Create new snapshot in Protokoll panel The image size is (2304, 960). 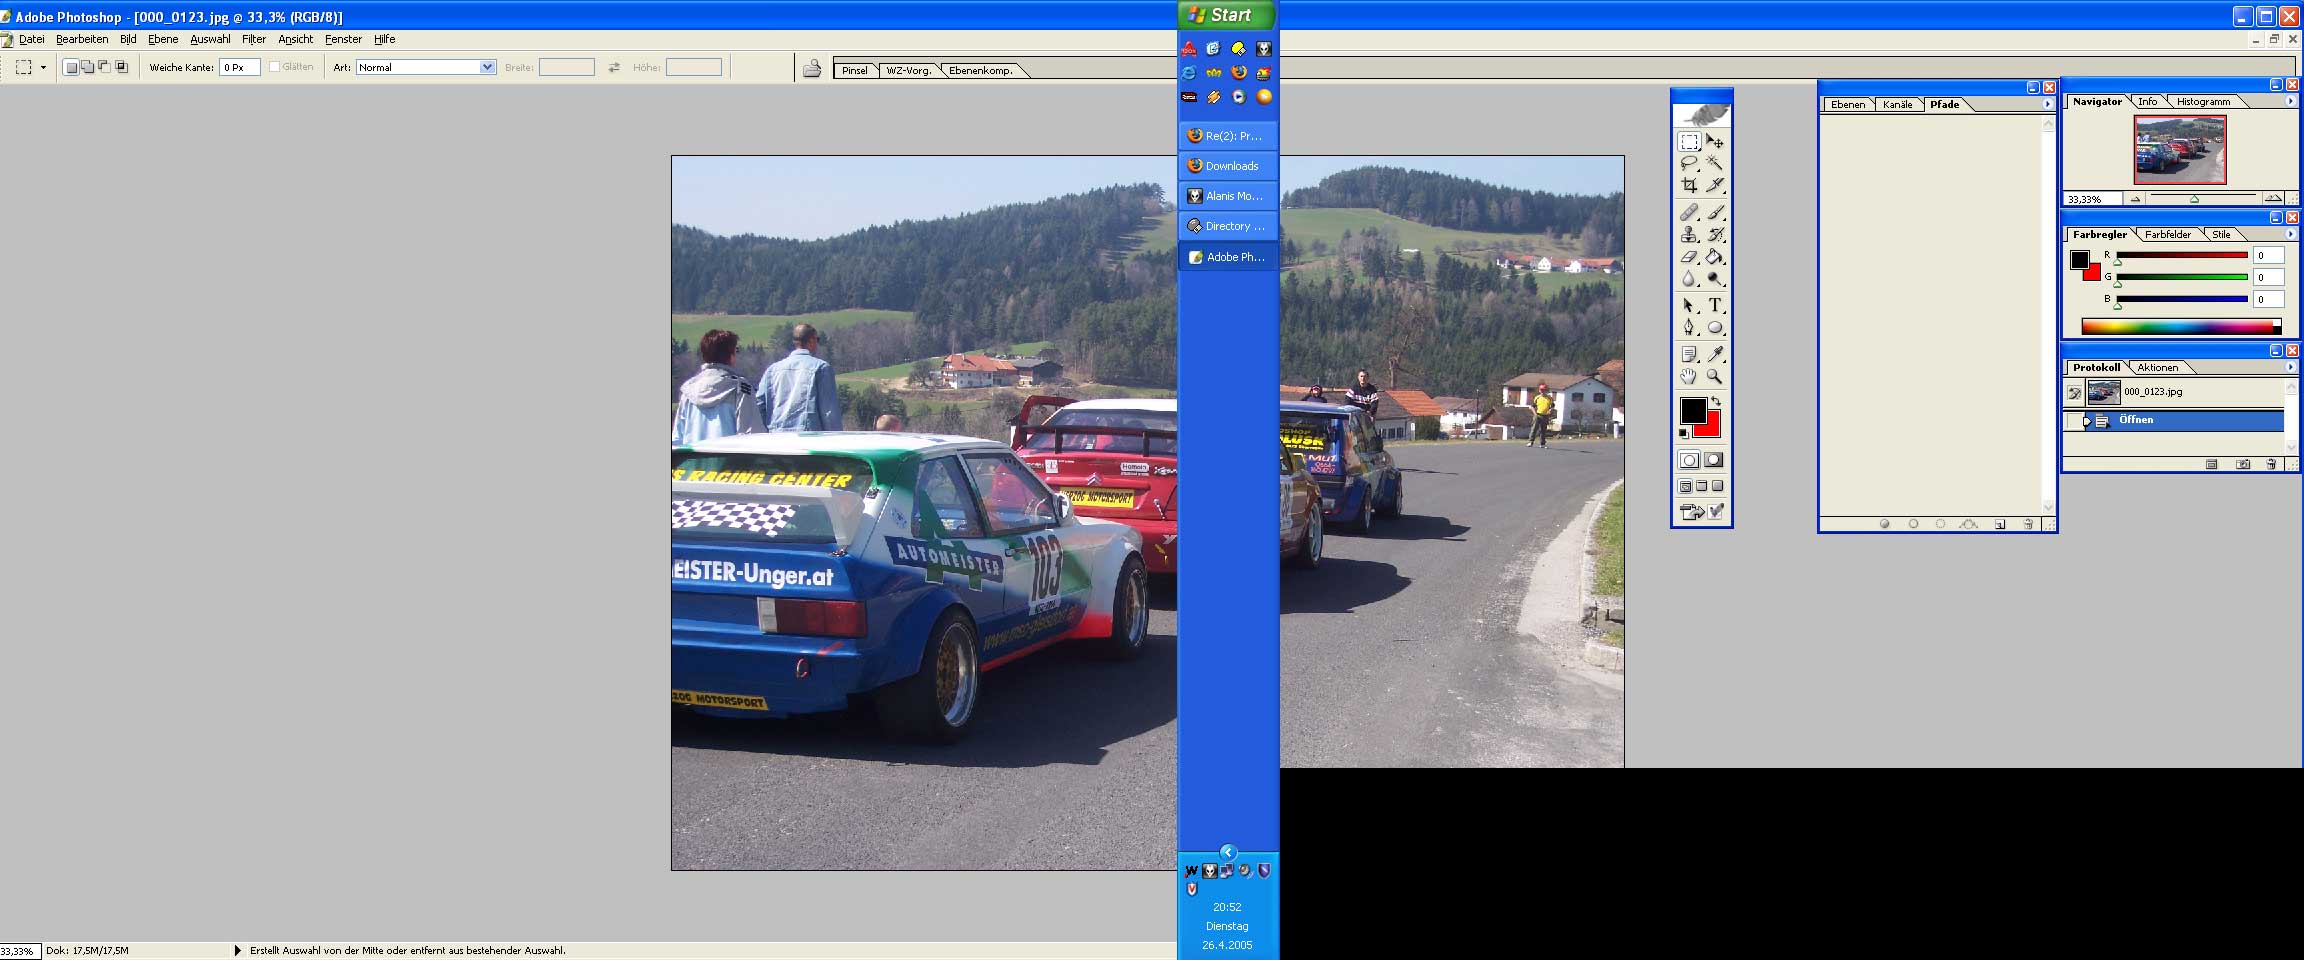click(x=2243, y=464)
